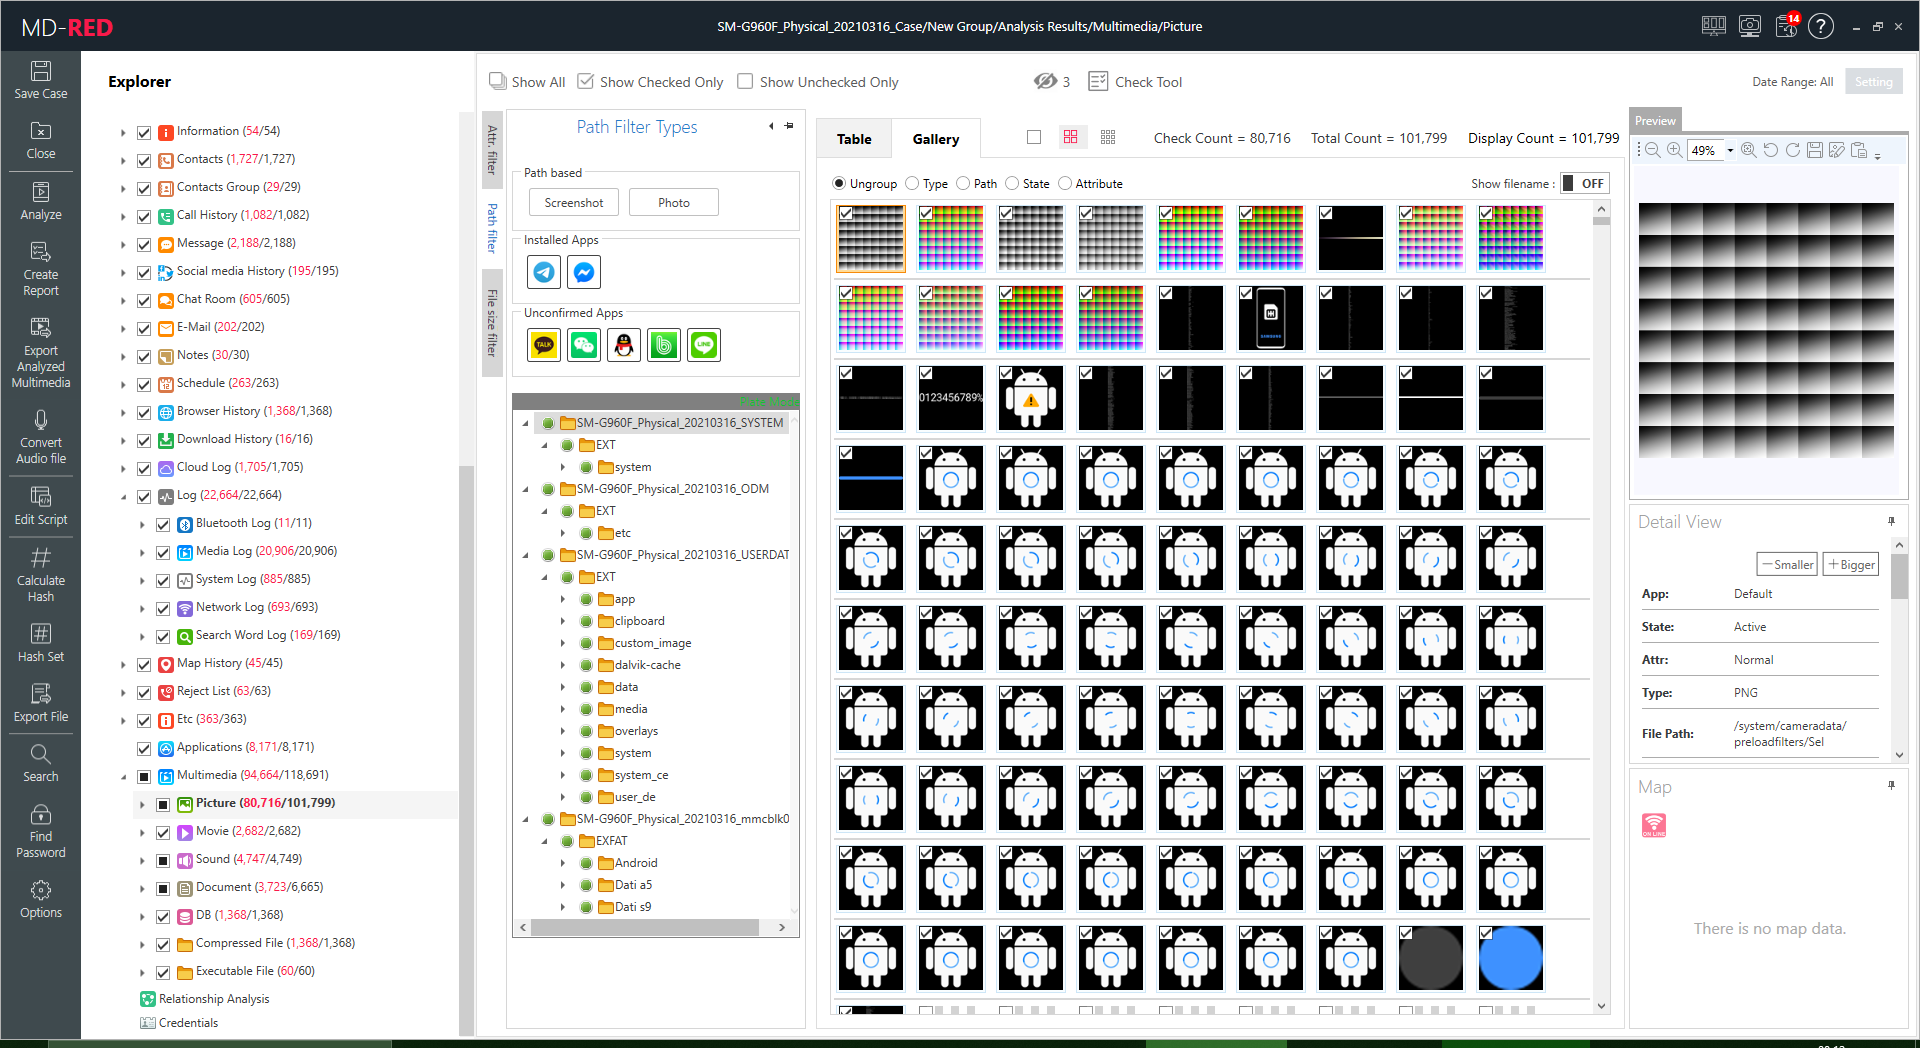
Task: Enable the Show Unchecked Only checkbox
Action: tap(745, 82)
